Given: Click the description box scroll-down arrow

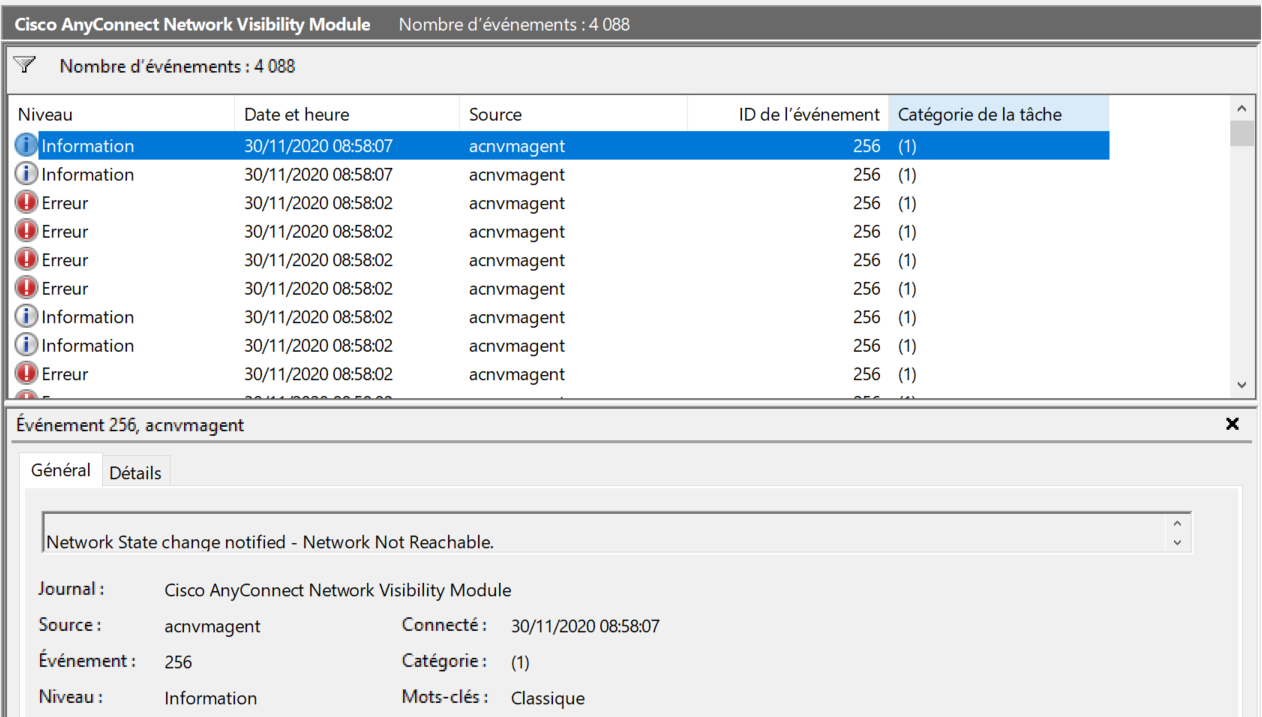Looking at the screenshot, I should coord(1177,542).
